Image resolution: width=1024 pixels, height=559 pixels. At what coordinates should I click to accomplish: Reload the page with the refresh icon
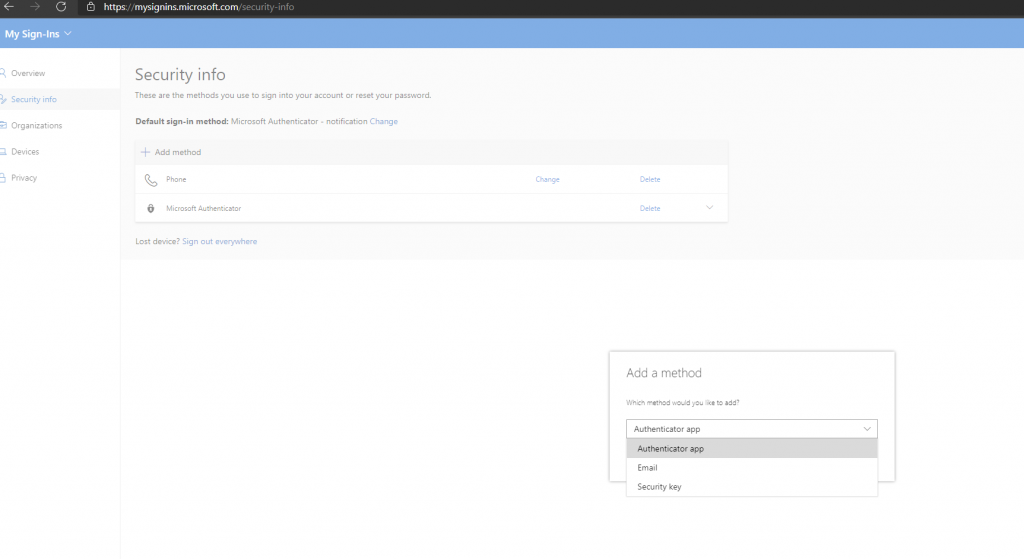tap(61, 7)
